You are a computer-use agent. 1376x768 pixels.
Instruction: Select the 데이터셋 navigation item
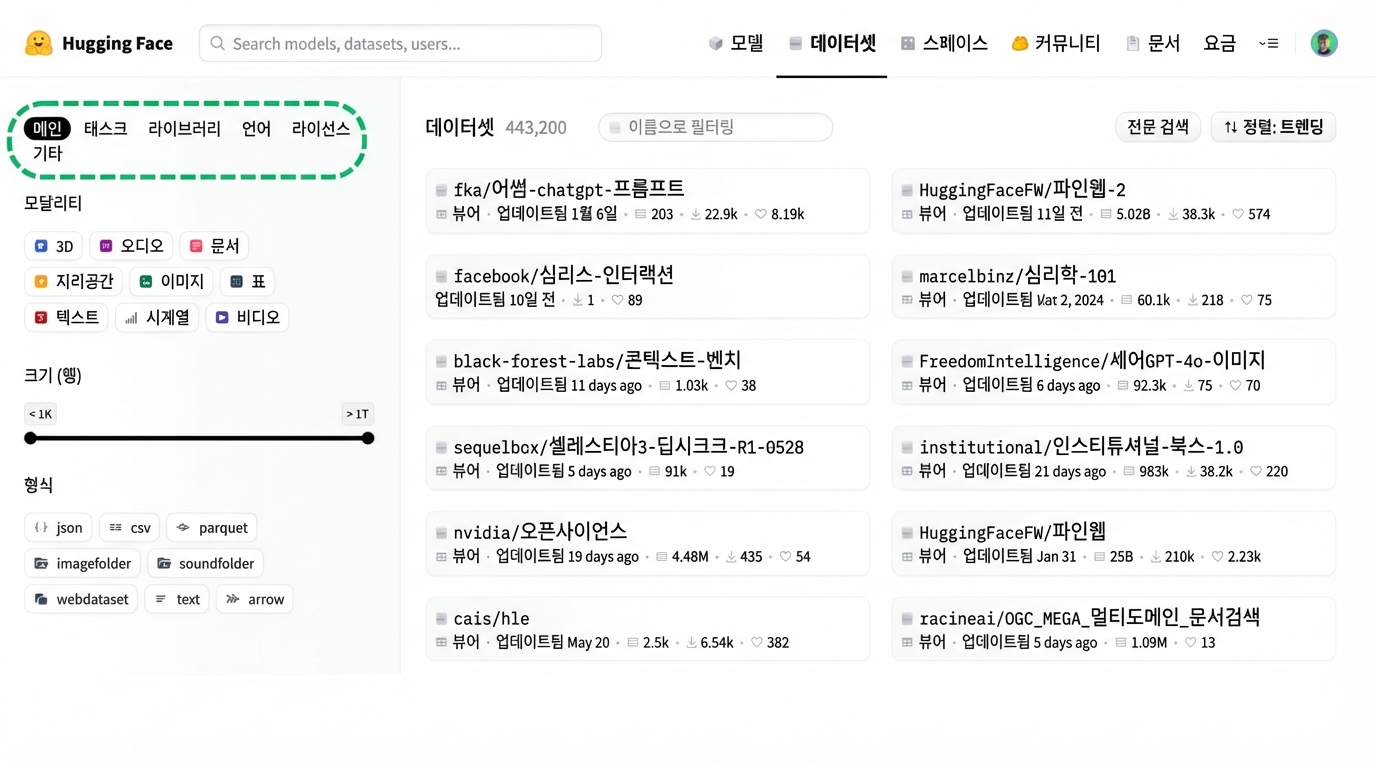[x=832, y=43]
